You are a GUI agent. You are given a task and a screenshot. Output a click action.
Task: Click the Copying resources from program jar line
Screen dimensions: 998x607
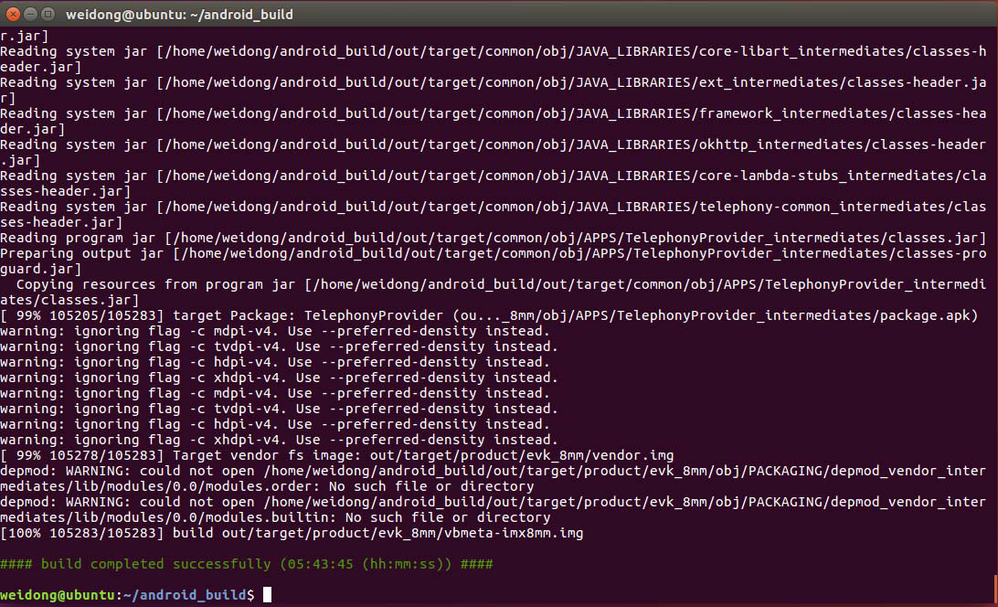(x=493, y=292)
